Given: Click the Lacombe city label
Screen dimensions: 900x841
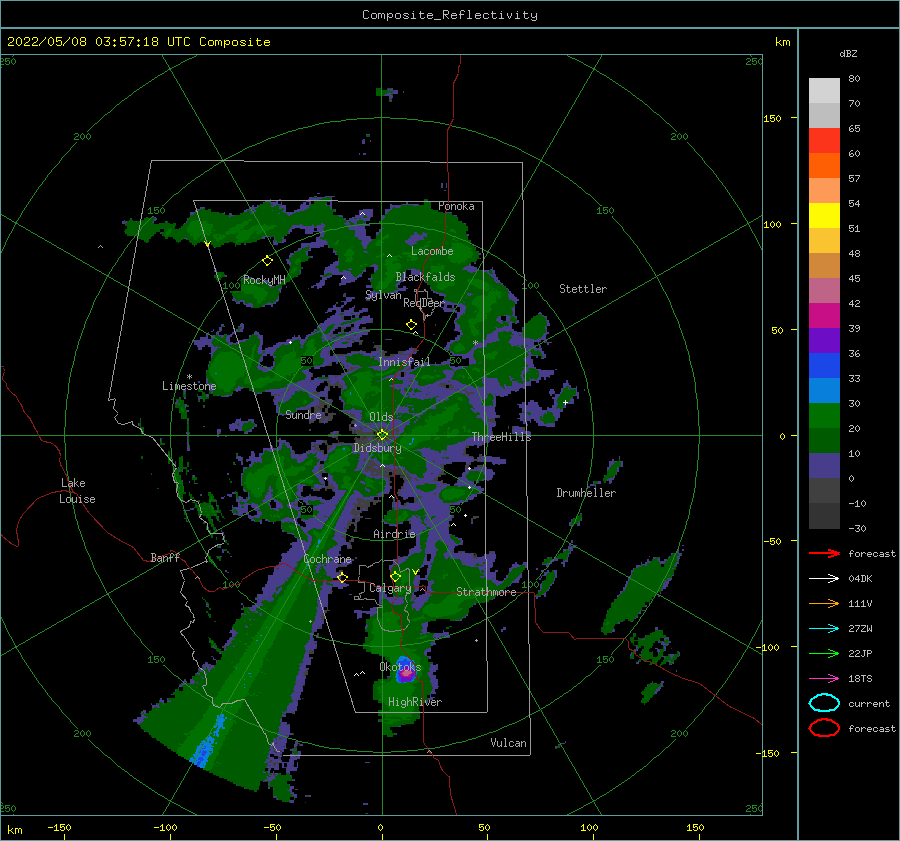Looking at the screenshot, I should 432,251.
